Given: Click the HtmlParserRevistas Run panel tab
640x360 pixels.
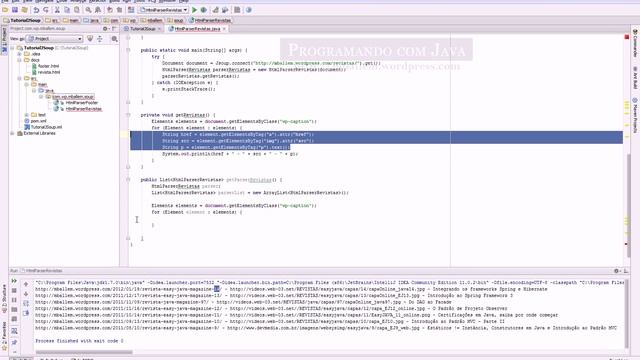Looking at the screenshot, I should click(x=41, y=271).
